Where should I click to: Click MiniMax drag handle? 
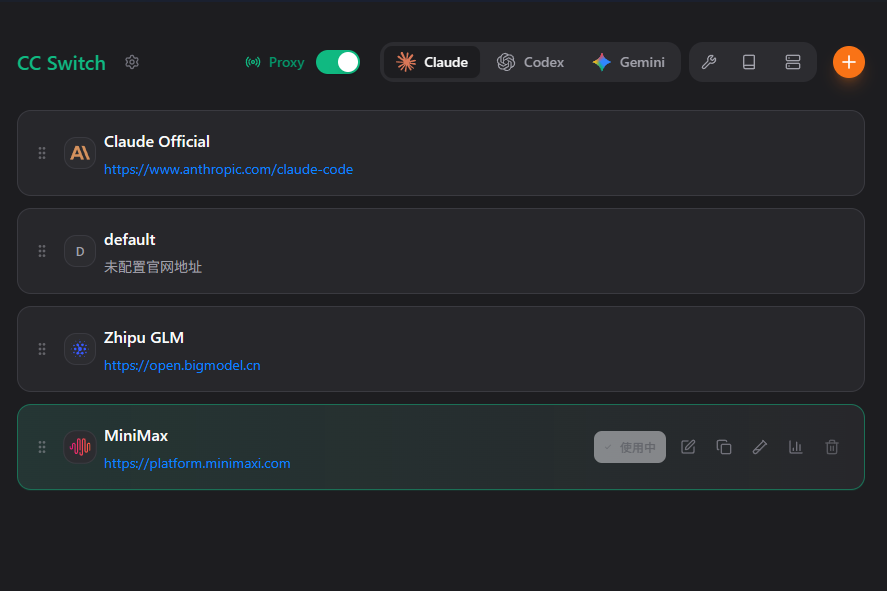pos(42,447)
